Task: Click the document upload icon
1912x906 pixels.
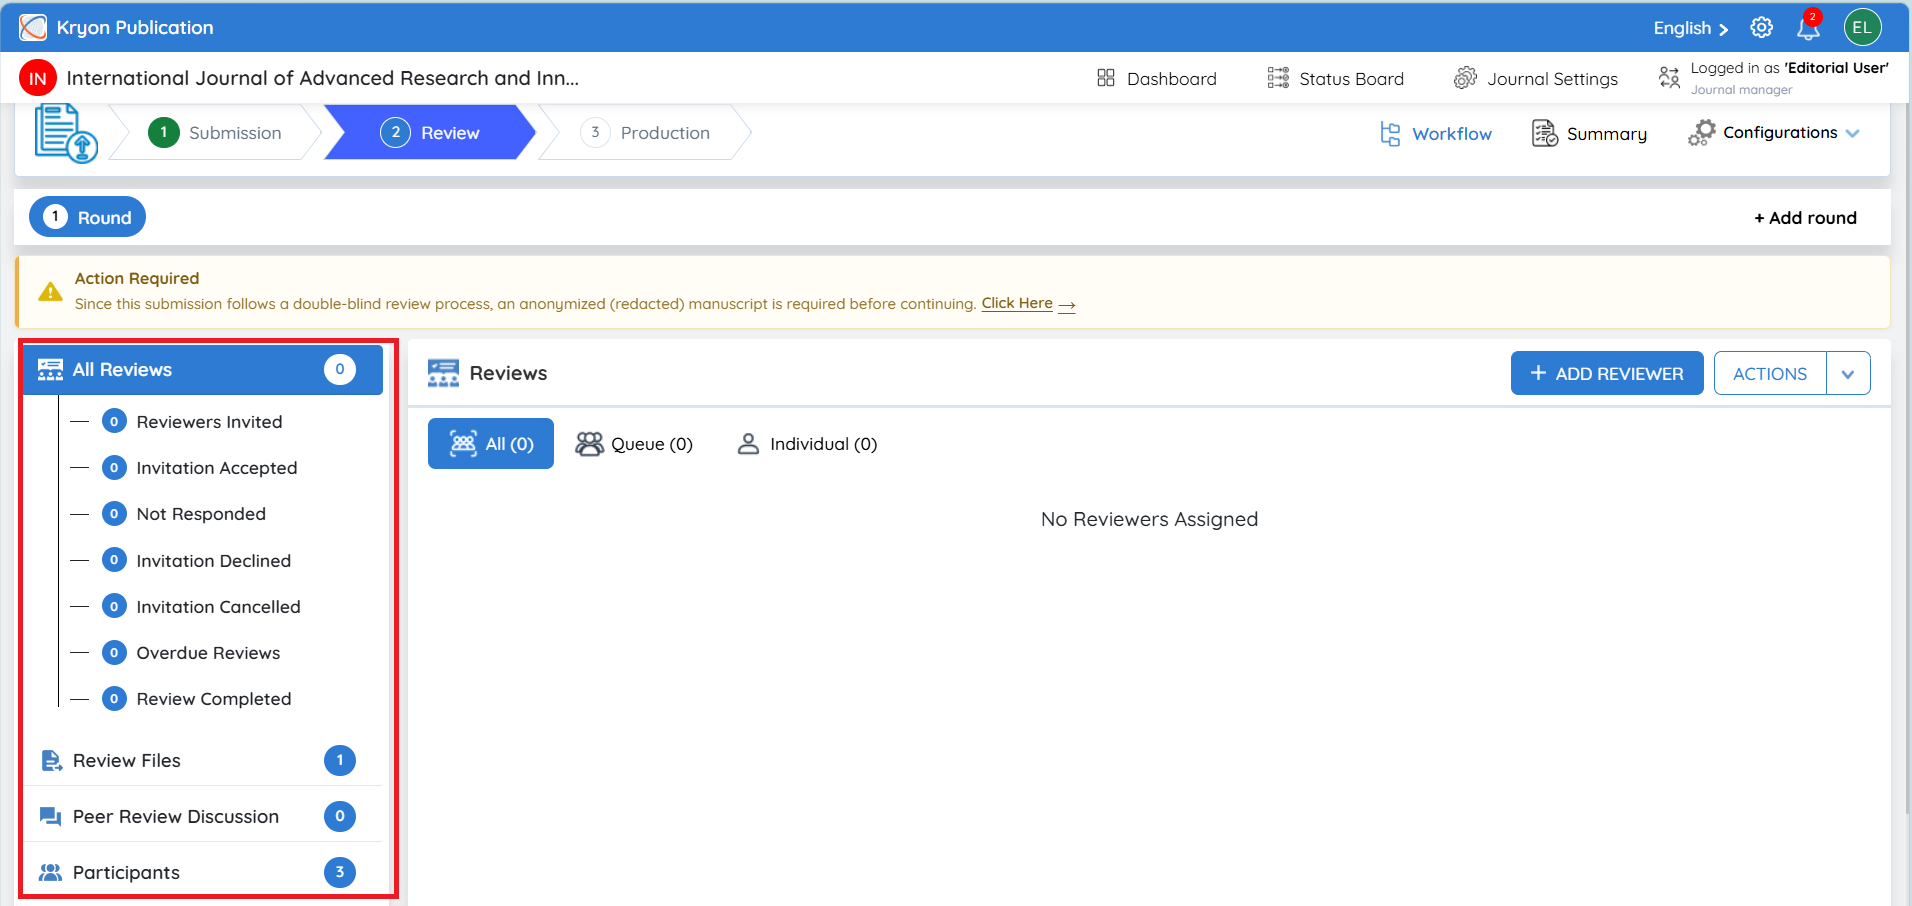Action: [x=66, y=133]
